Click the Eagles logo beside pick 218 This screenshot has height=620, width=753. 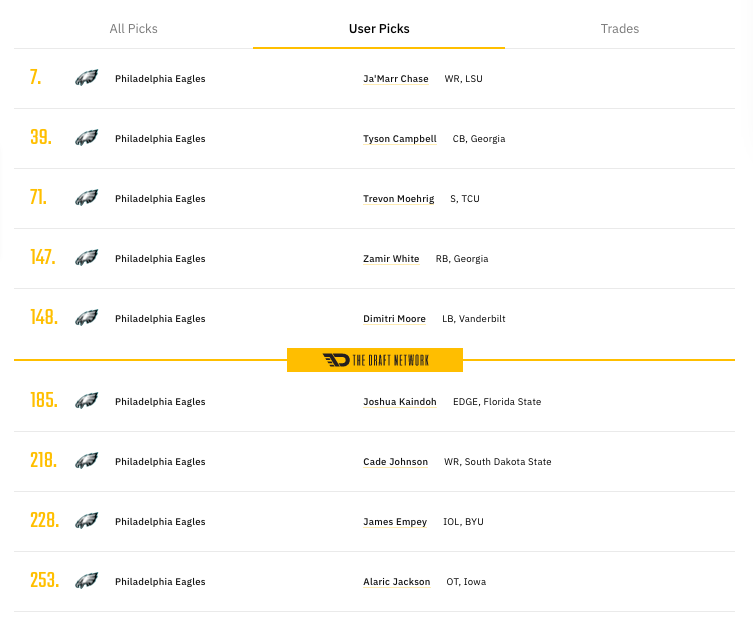coord(86,461)
